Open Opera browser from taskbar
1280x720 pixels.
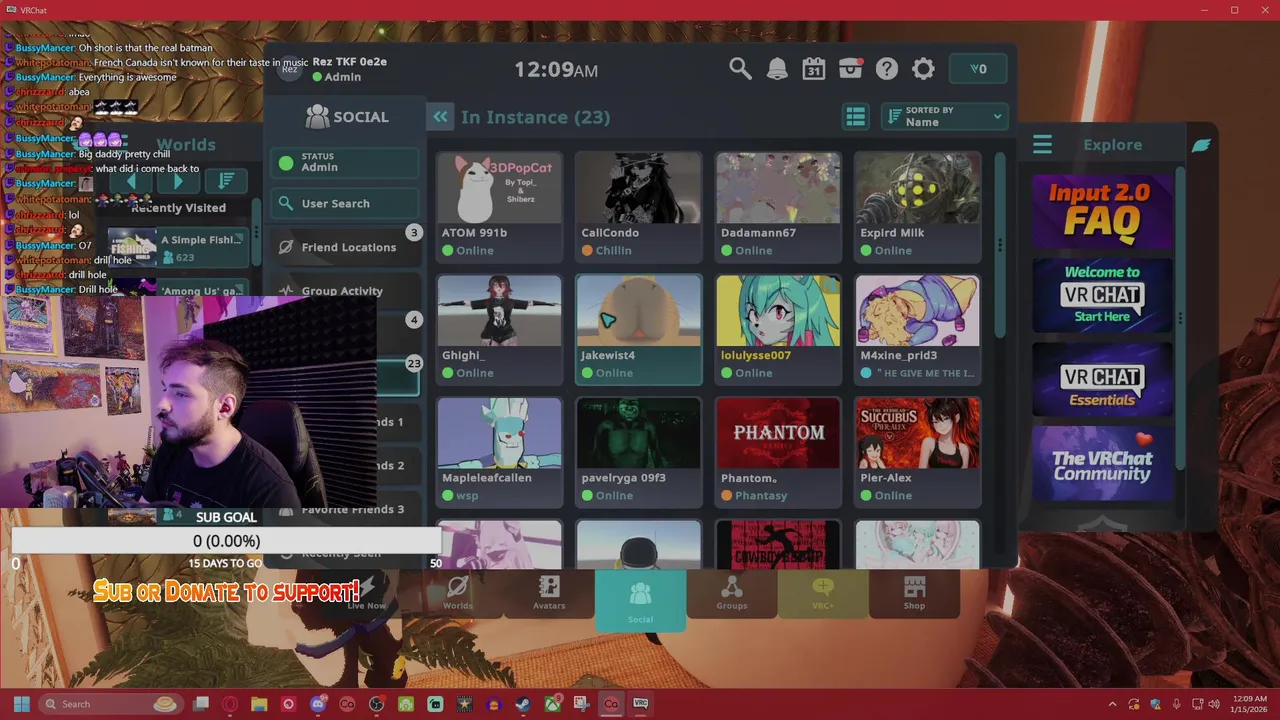(230, 704)
